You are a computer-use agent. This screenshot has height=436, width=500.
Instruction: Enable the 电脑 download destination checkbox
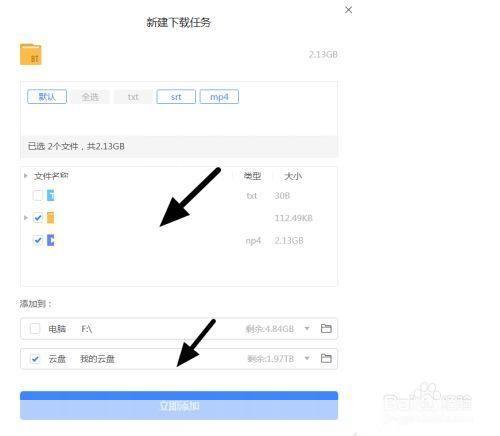pos(35,329)
